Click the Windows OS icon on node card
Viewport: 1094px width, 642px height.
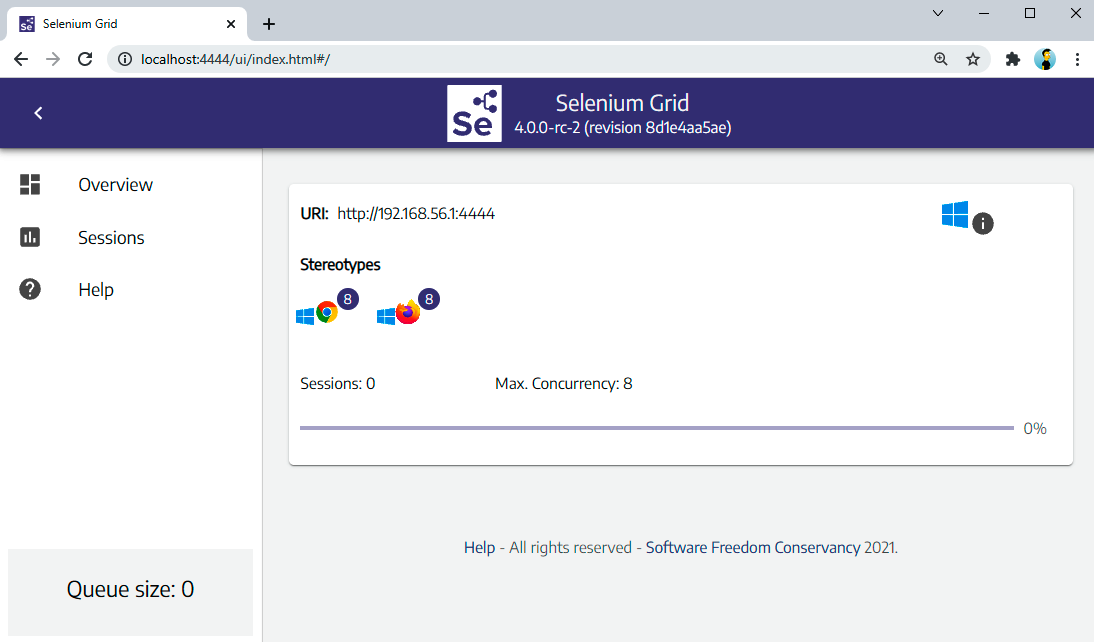click(954, 214)
